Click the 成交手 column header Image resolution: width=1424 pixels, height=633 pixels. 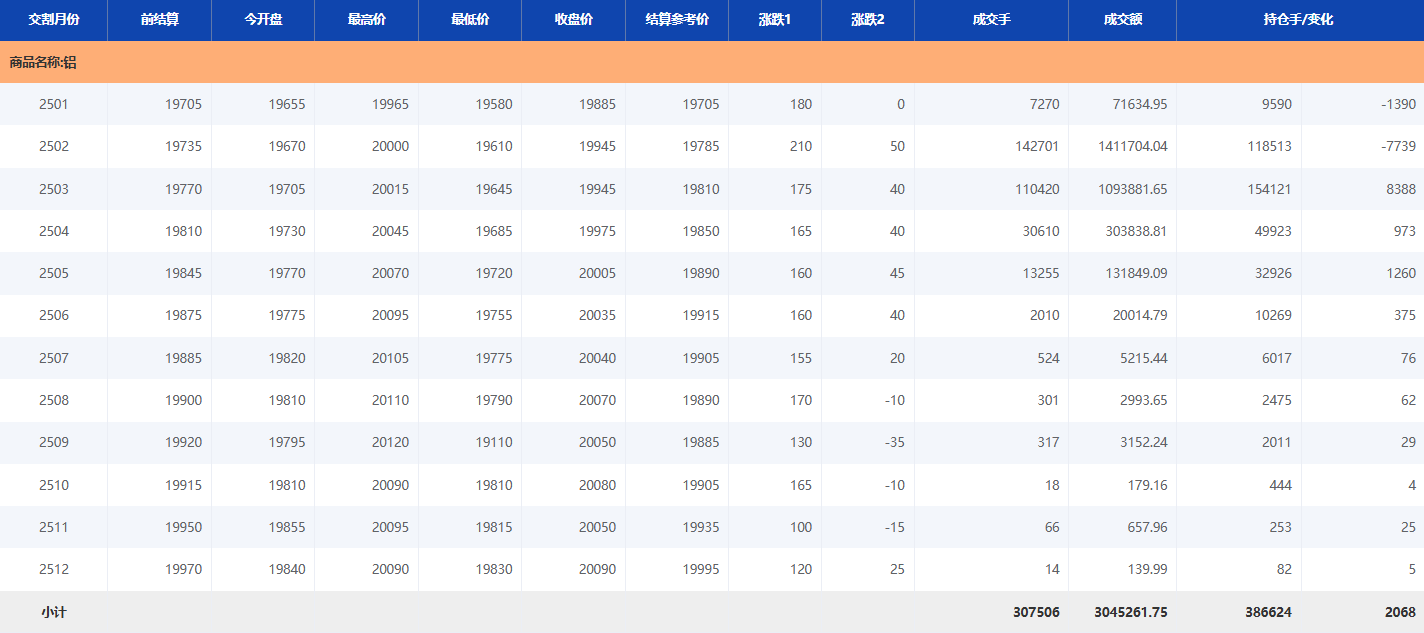point(991,20)
